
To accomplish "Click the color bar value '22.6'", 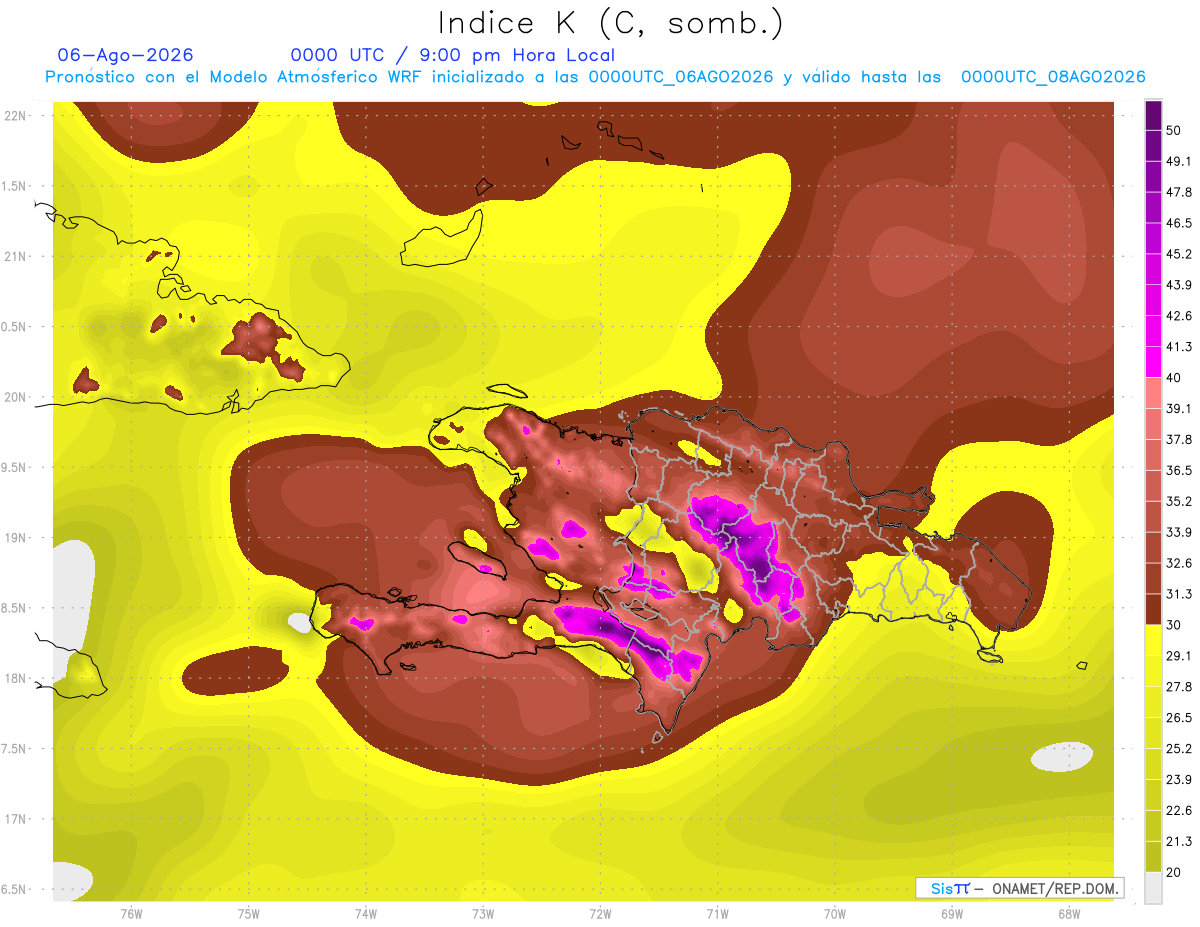I will pos(1178,811).
